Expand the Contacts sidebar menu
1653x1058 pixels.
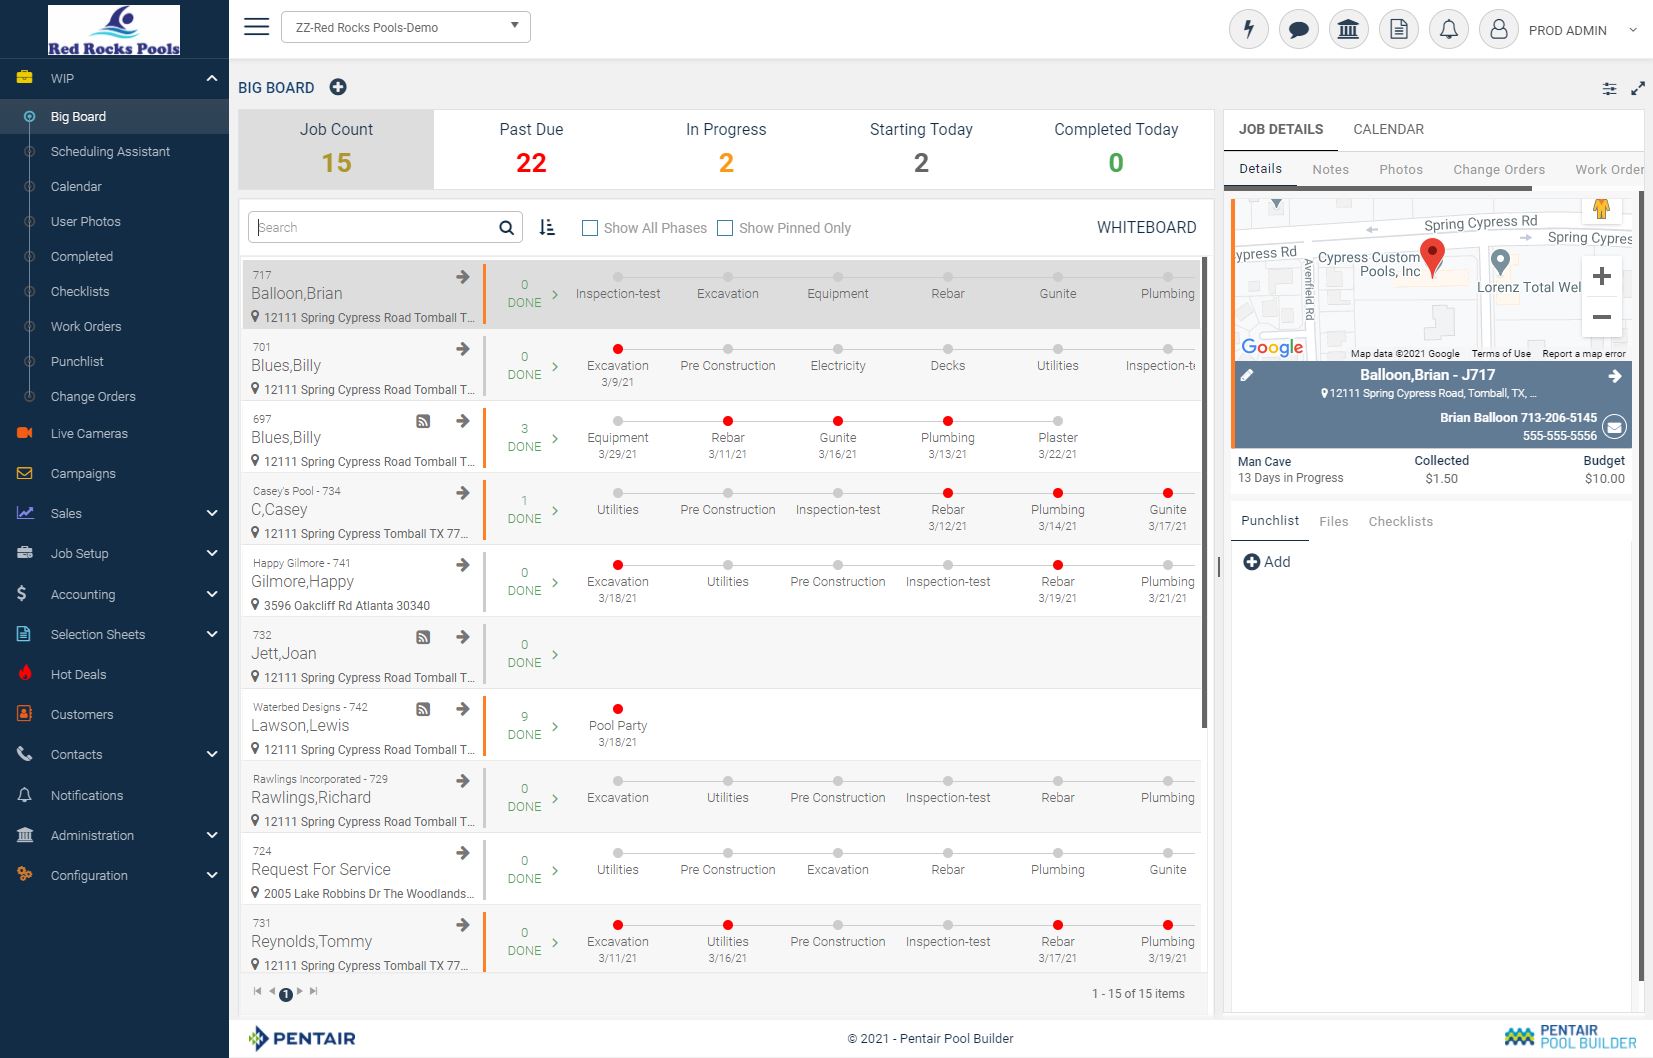click(211, 754)
